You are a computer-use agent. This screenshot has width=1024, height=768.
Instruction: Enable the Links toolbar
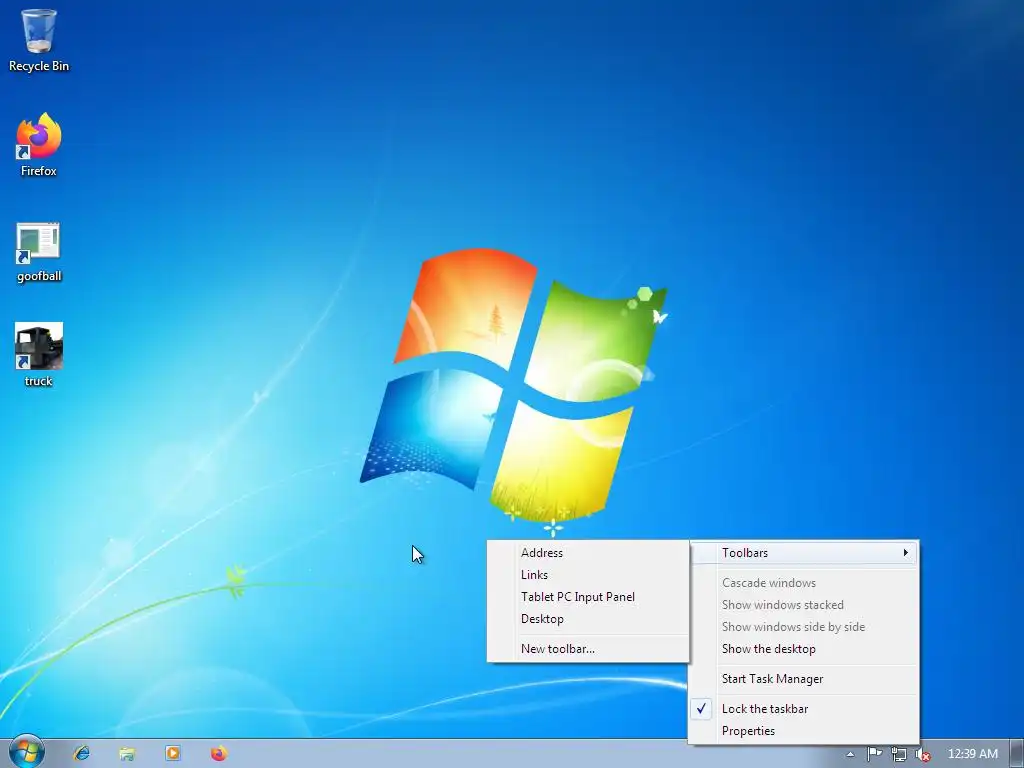[588, 575]
